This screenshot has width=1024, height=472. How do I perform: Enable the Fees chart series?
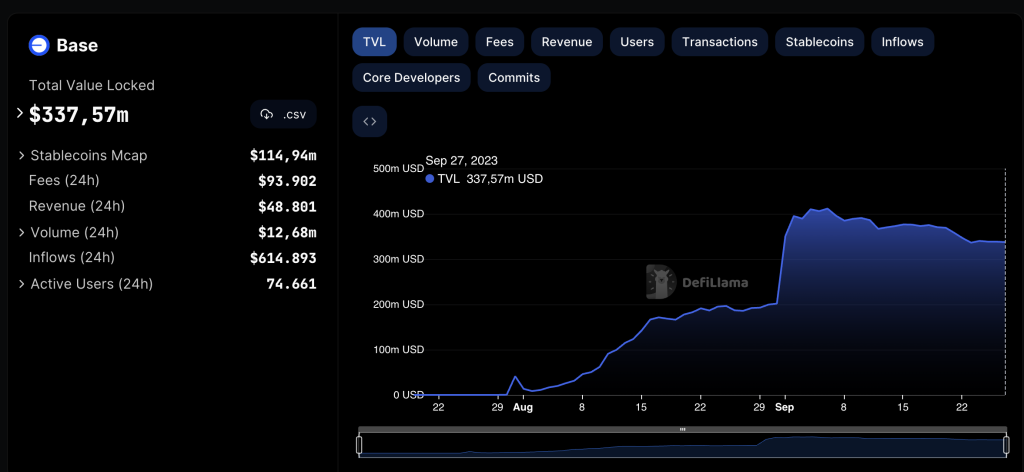pyautogui.click(x=500, y=42)
